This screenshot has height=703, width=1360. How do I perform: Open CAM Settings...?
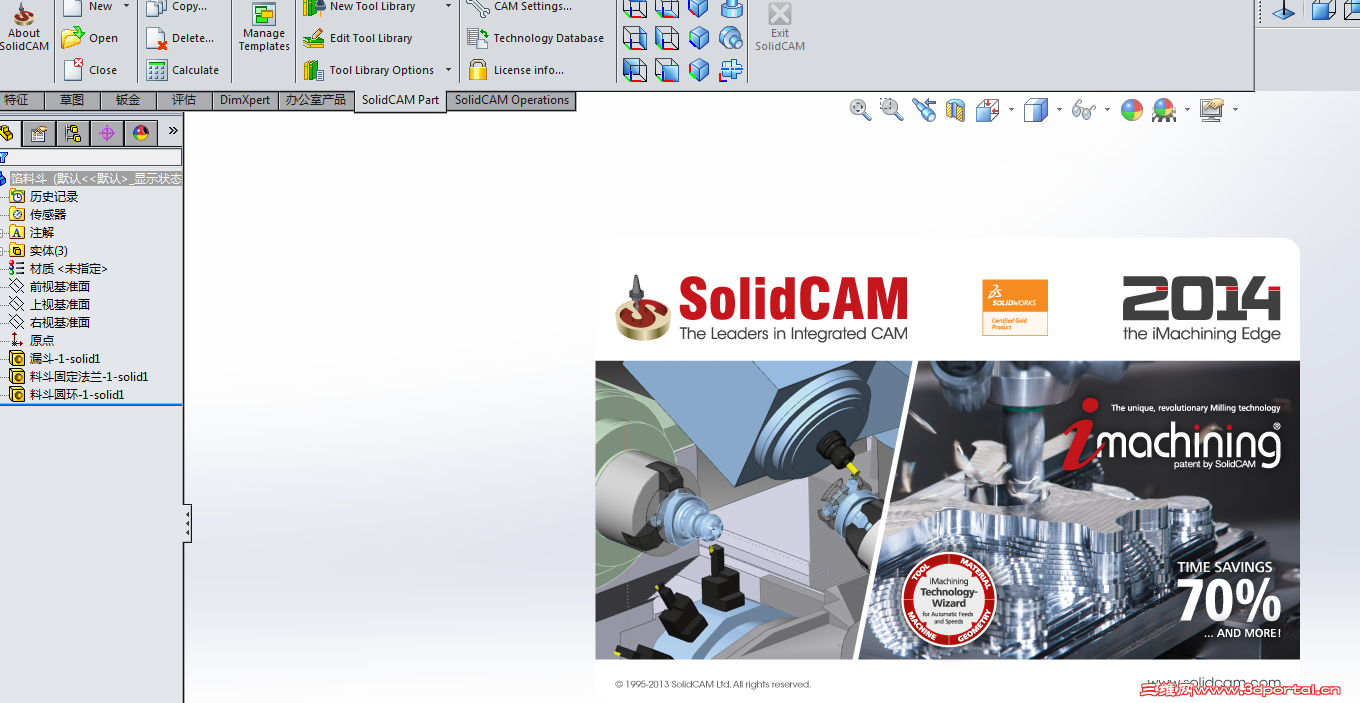tap(520, 7)
